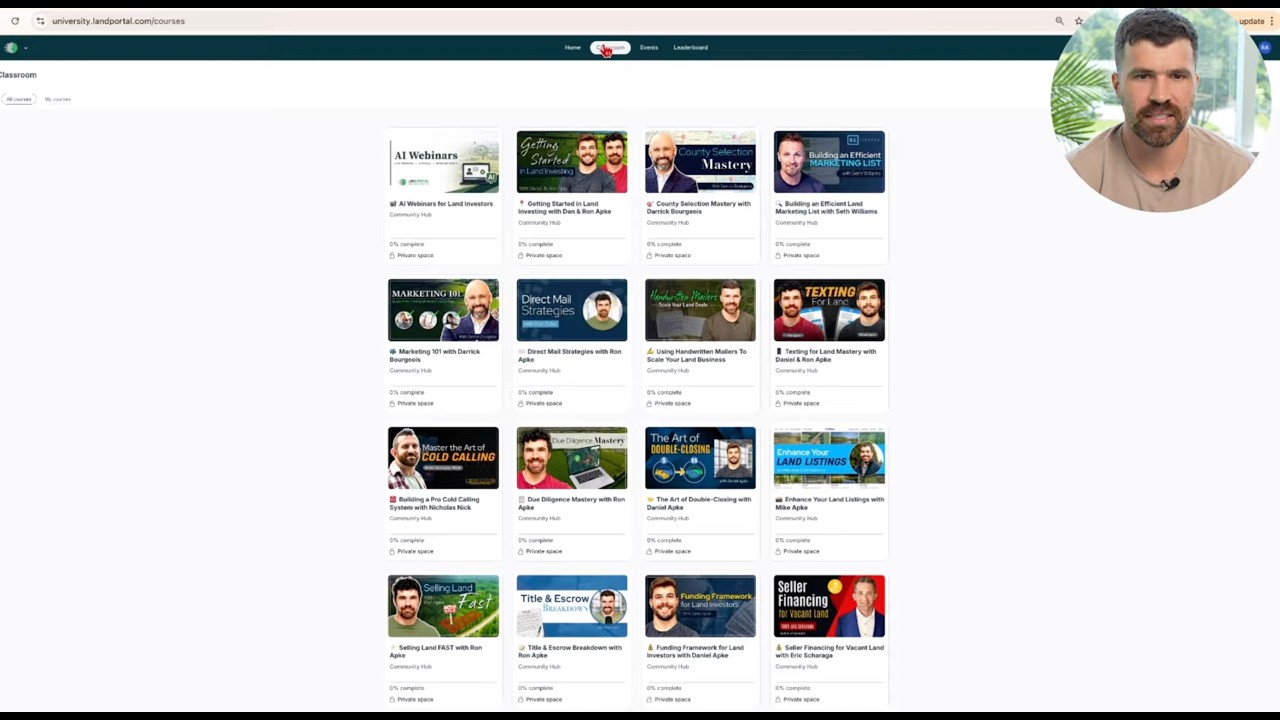Open Building an Efficient Marketing List thumbnail
Viewport: 1280px width, 720px height.
(x=829, y=162)
